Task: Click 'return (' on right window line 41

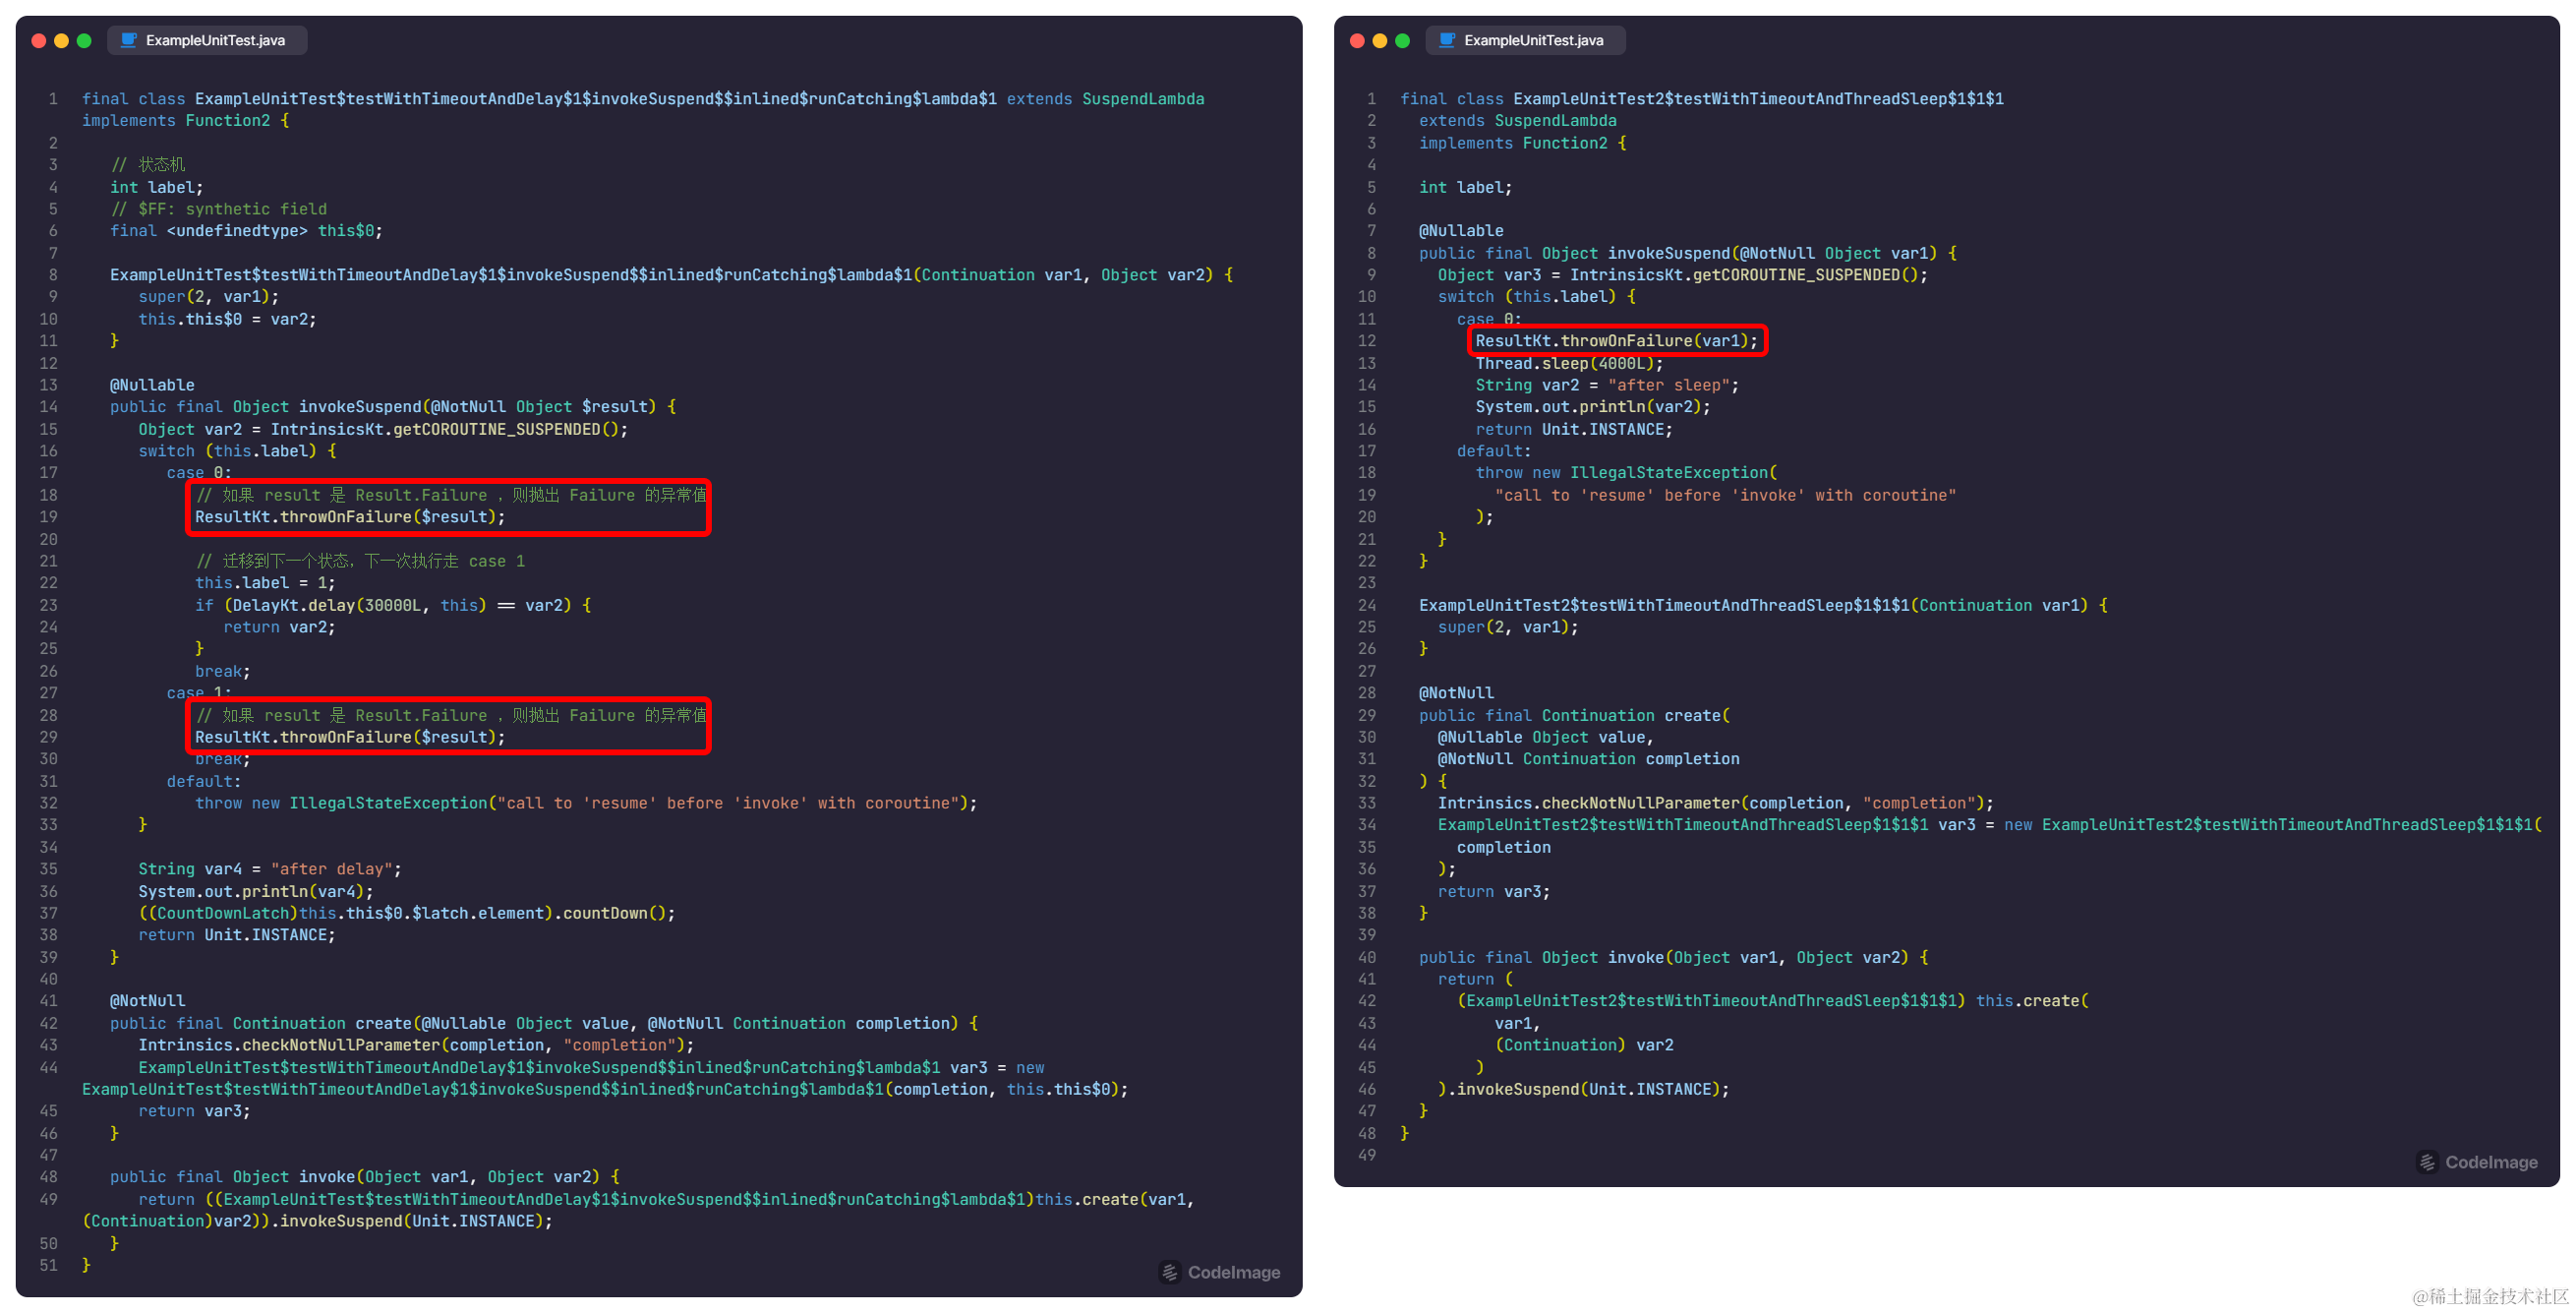Action: pos(1475,979)
